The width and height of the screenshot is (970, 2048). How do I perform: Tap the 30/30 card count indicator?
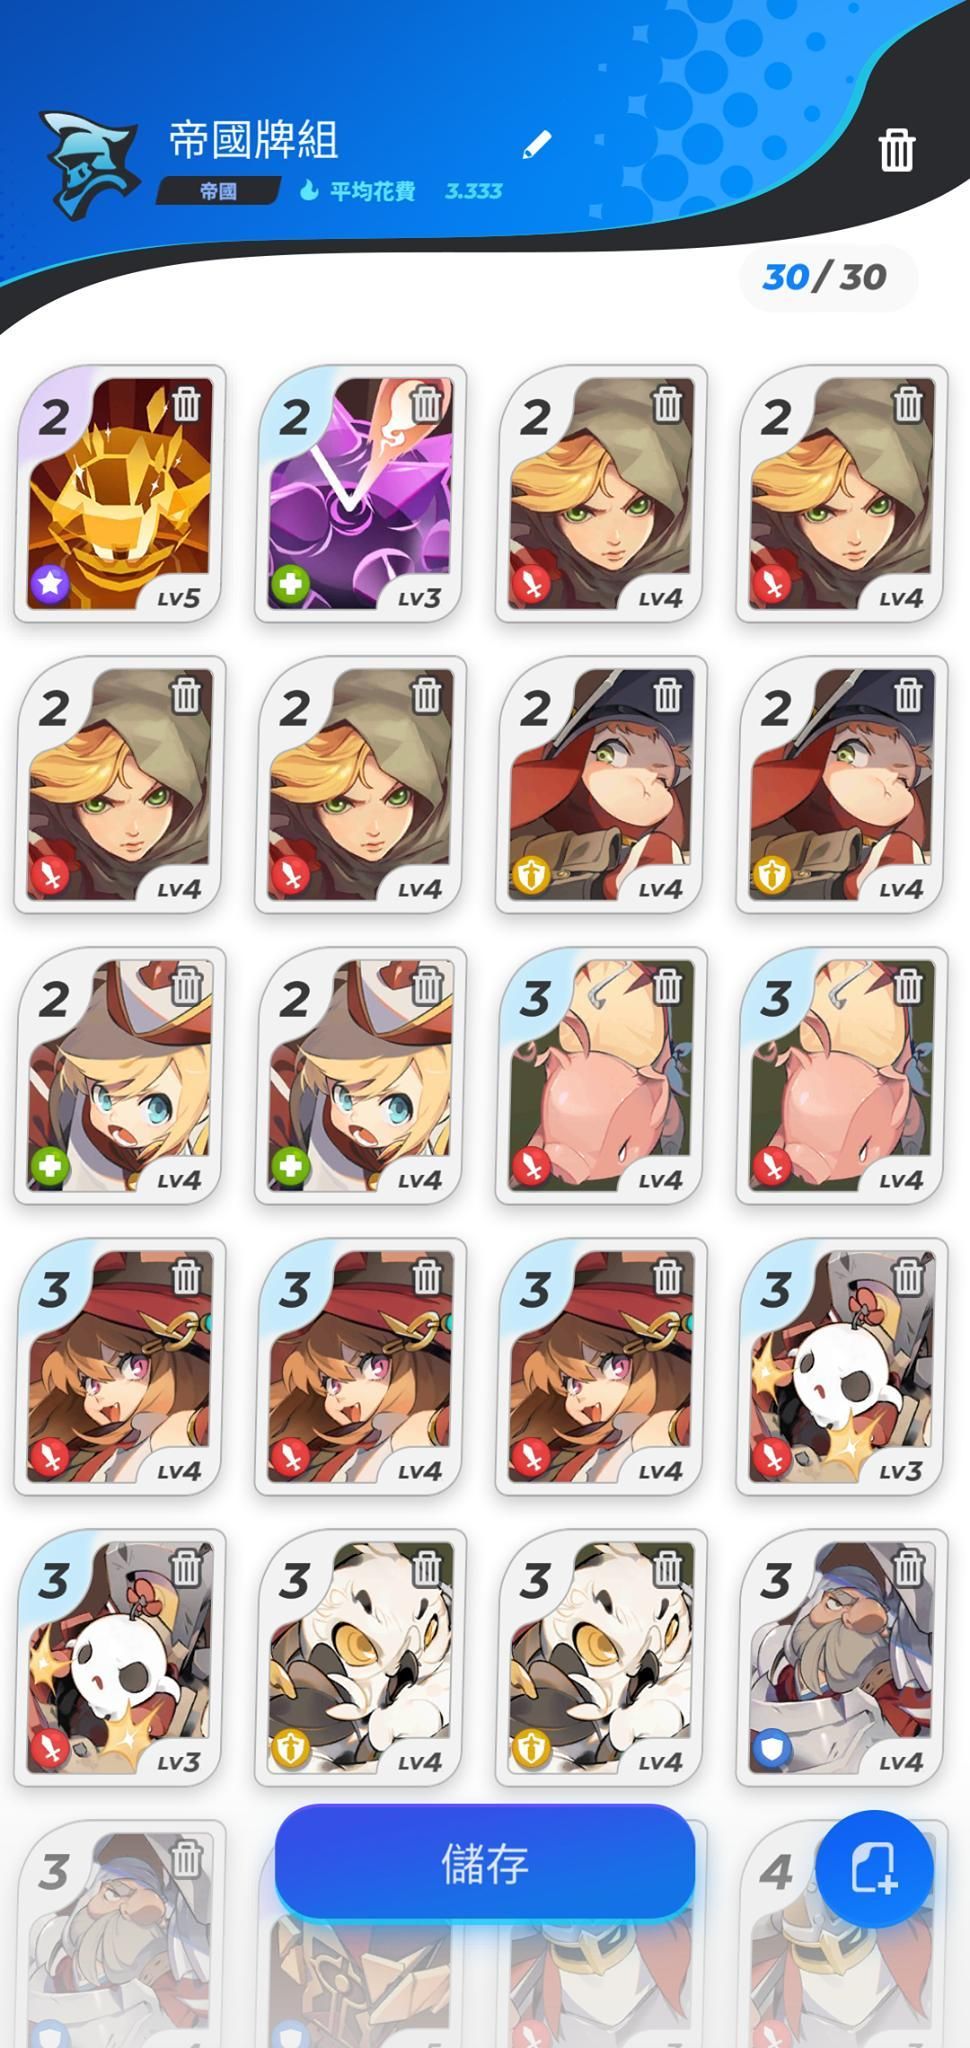[825, 277]
